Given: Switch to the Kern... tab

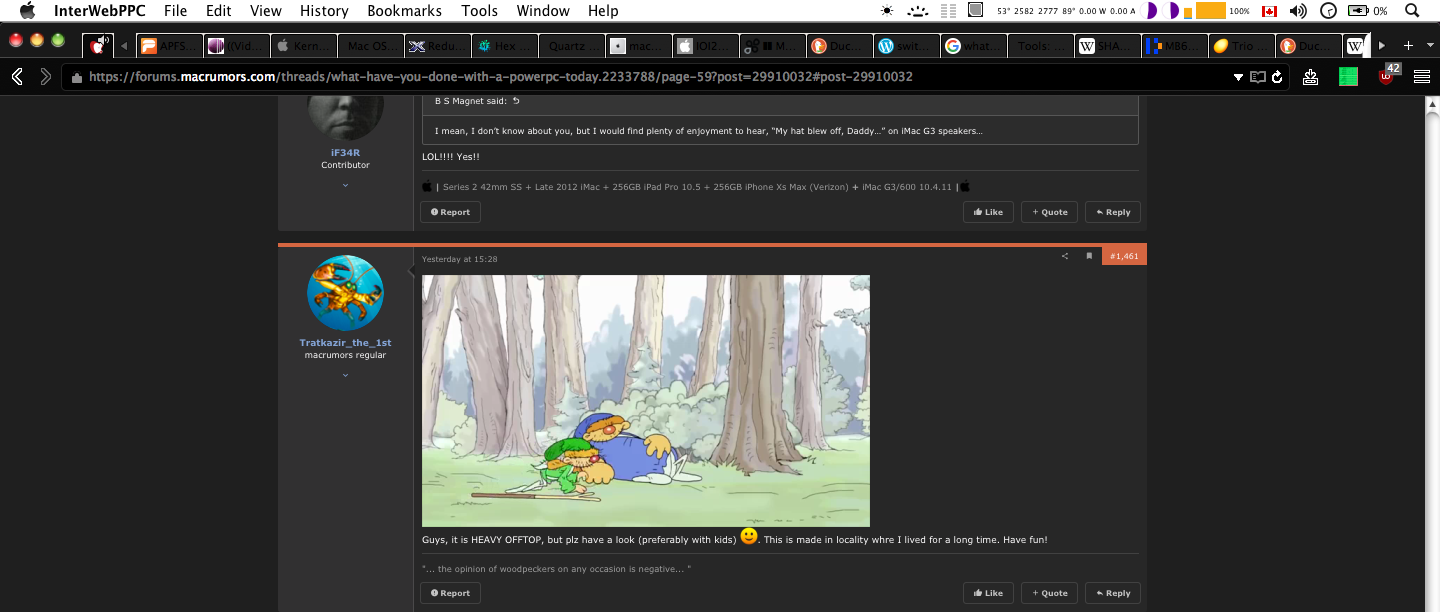Looking at the screenshot, I should point(303,46).
